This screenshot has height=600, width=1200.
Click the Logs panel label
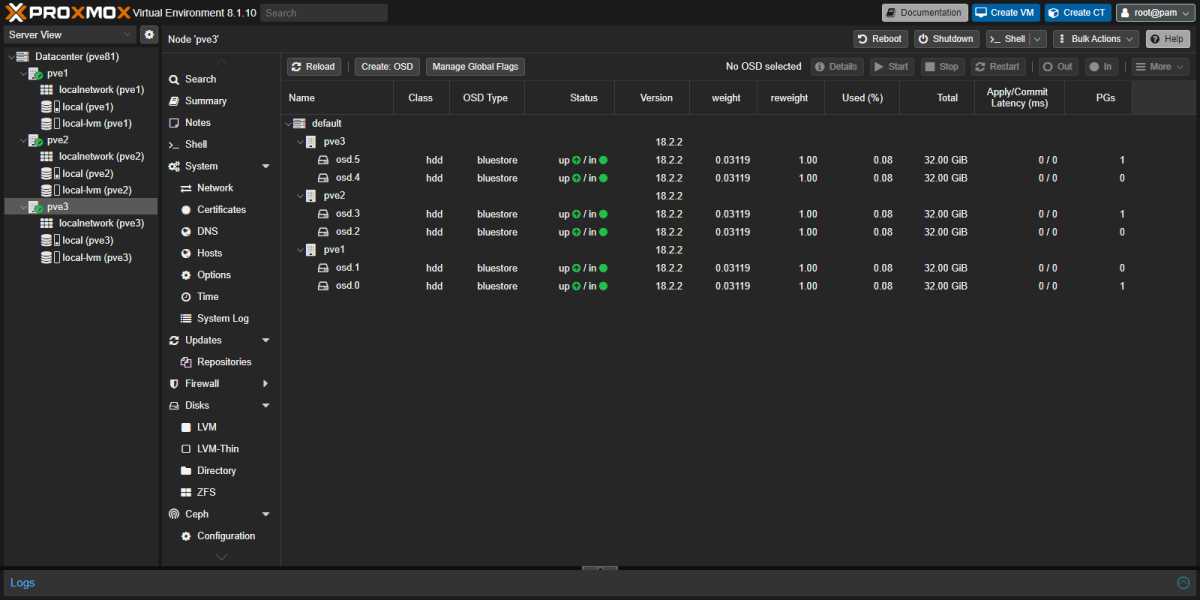point(22,583)
